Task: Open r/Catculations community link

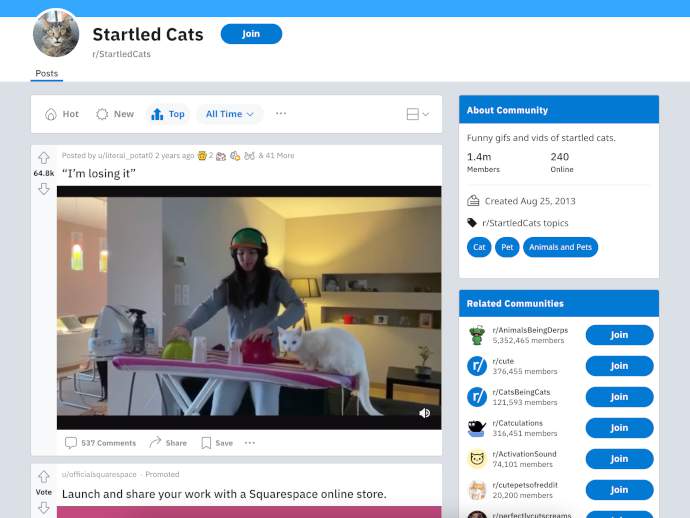Action: [518, 423]
